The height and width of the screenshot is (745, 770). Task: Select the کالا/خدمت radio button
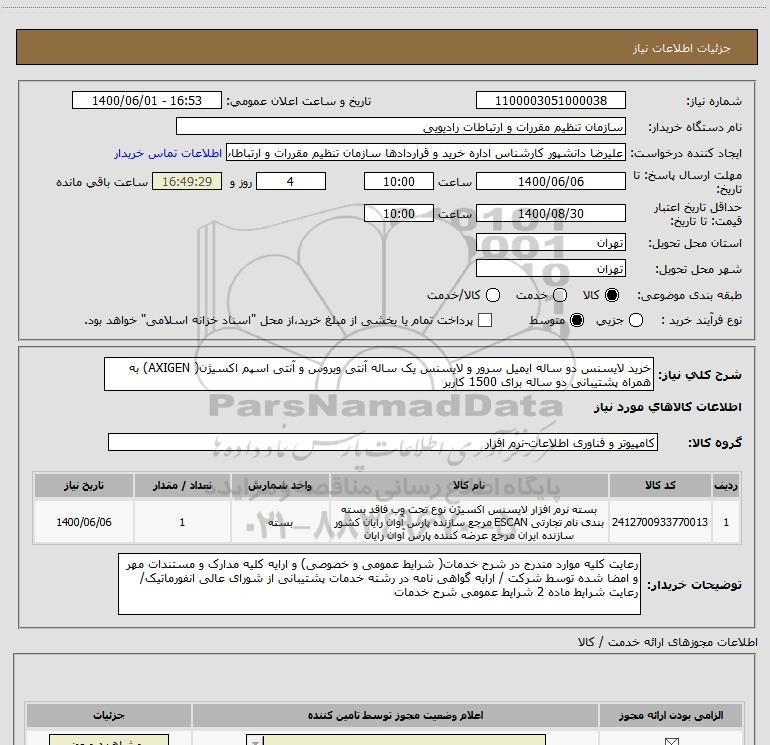pyautogui.click(x=493, y=295)
